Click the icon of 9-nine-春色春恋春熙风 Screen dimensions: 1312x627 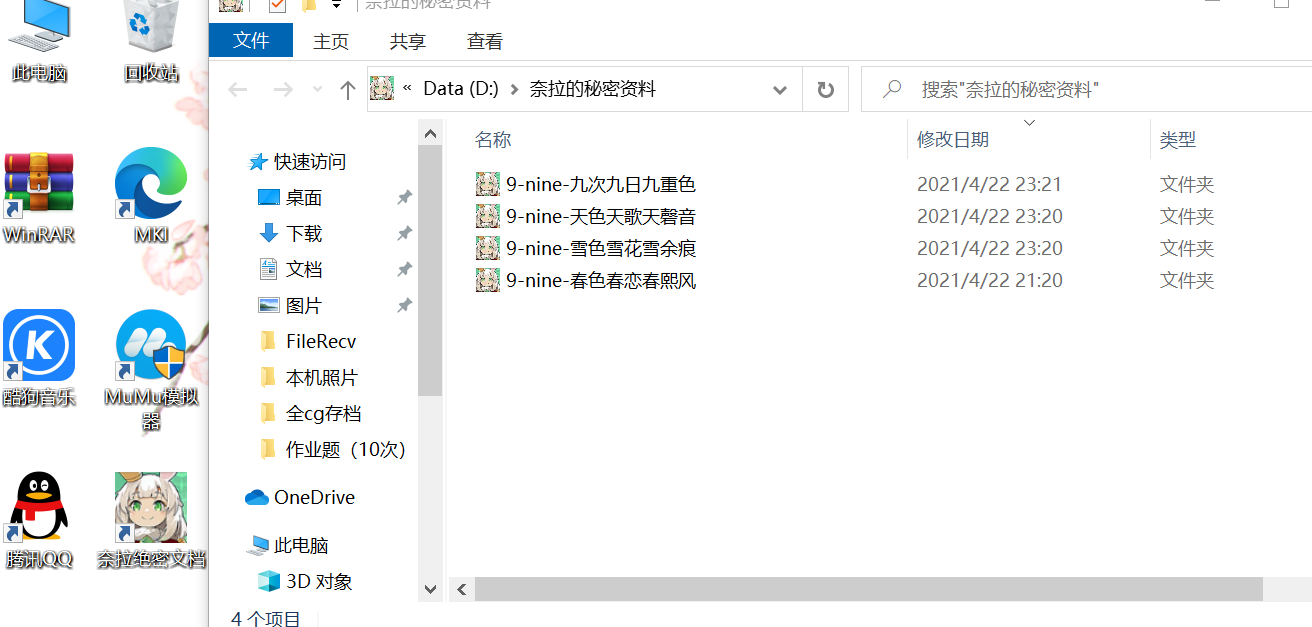pyautogui.click(x=487, y=280)
